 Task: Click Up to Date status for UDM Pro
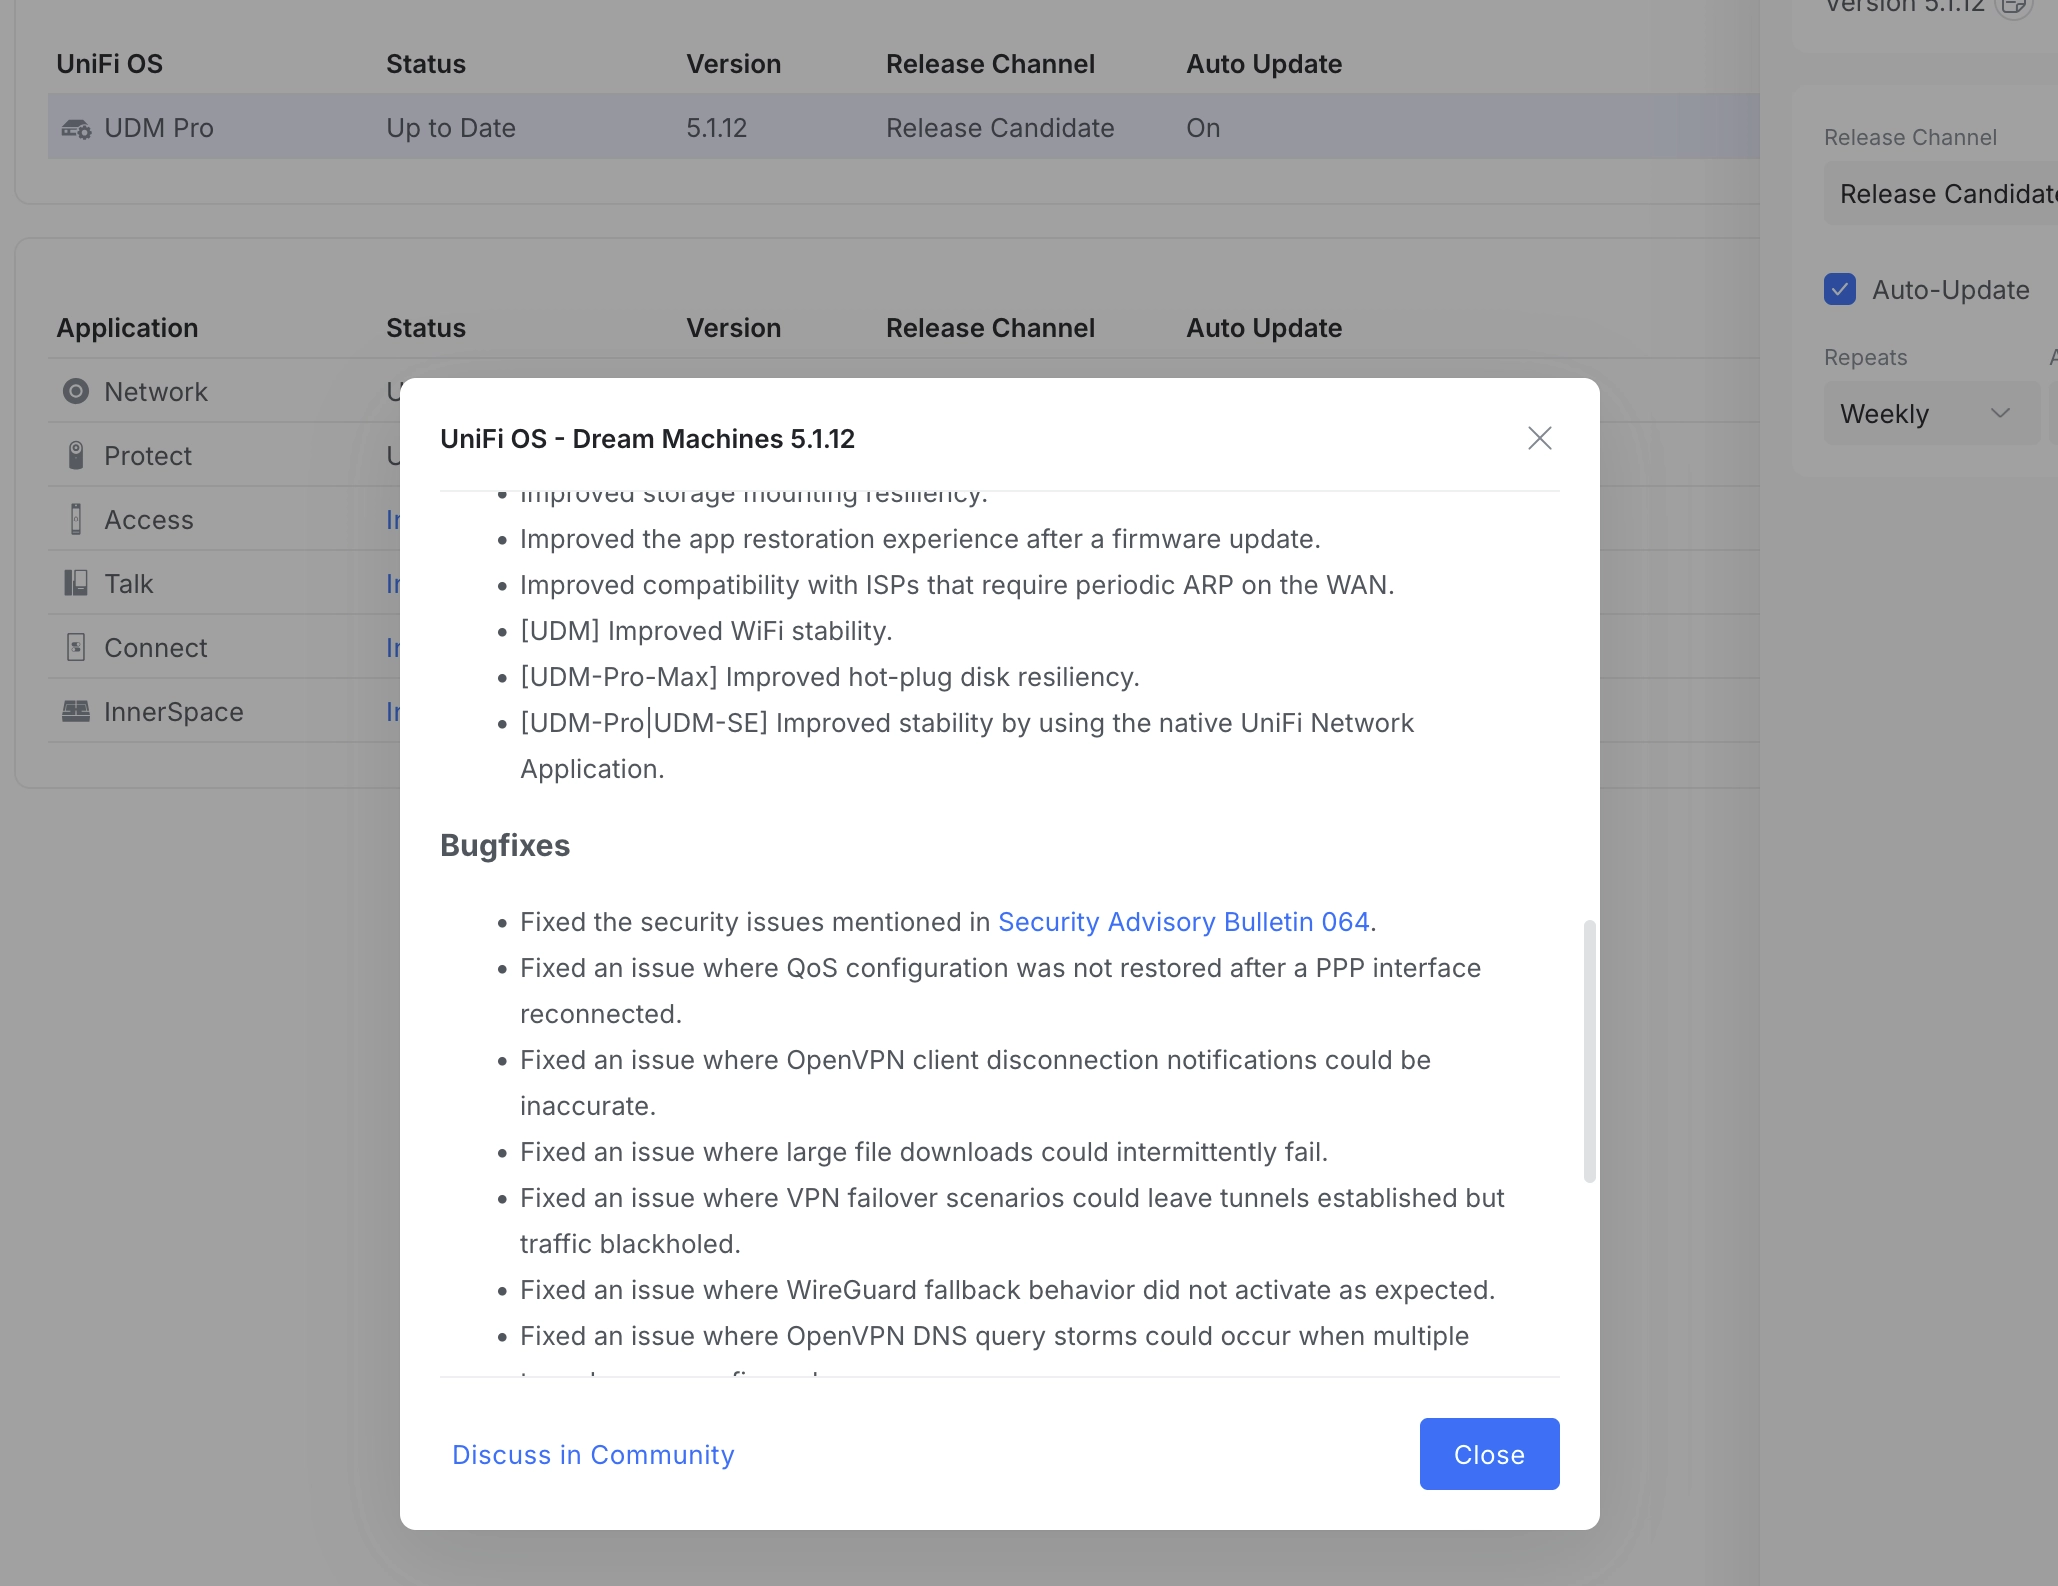point(451,128)
